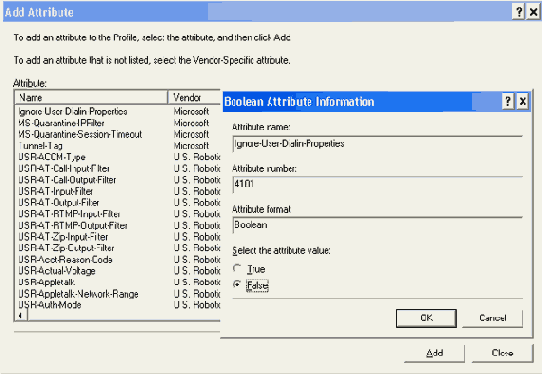Click the Attribute number field
Screen dimensions: 542x374
377,184
